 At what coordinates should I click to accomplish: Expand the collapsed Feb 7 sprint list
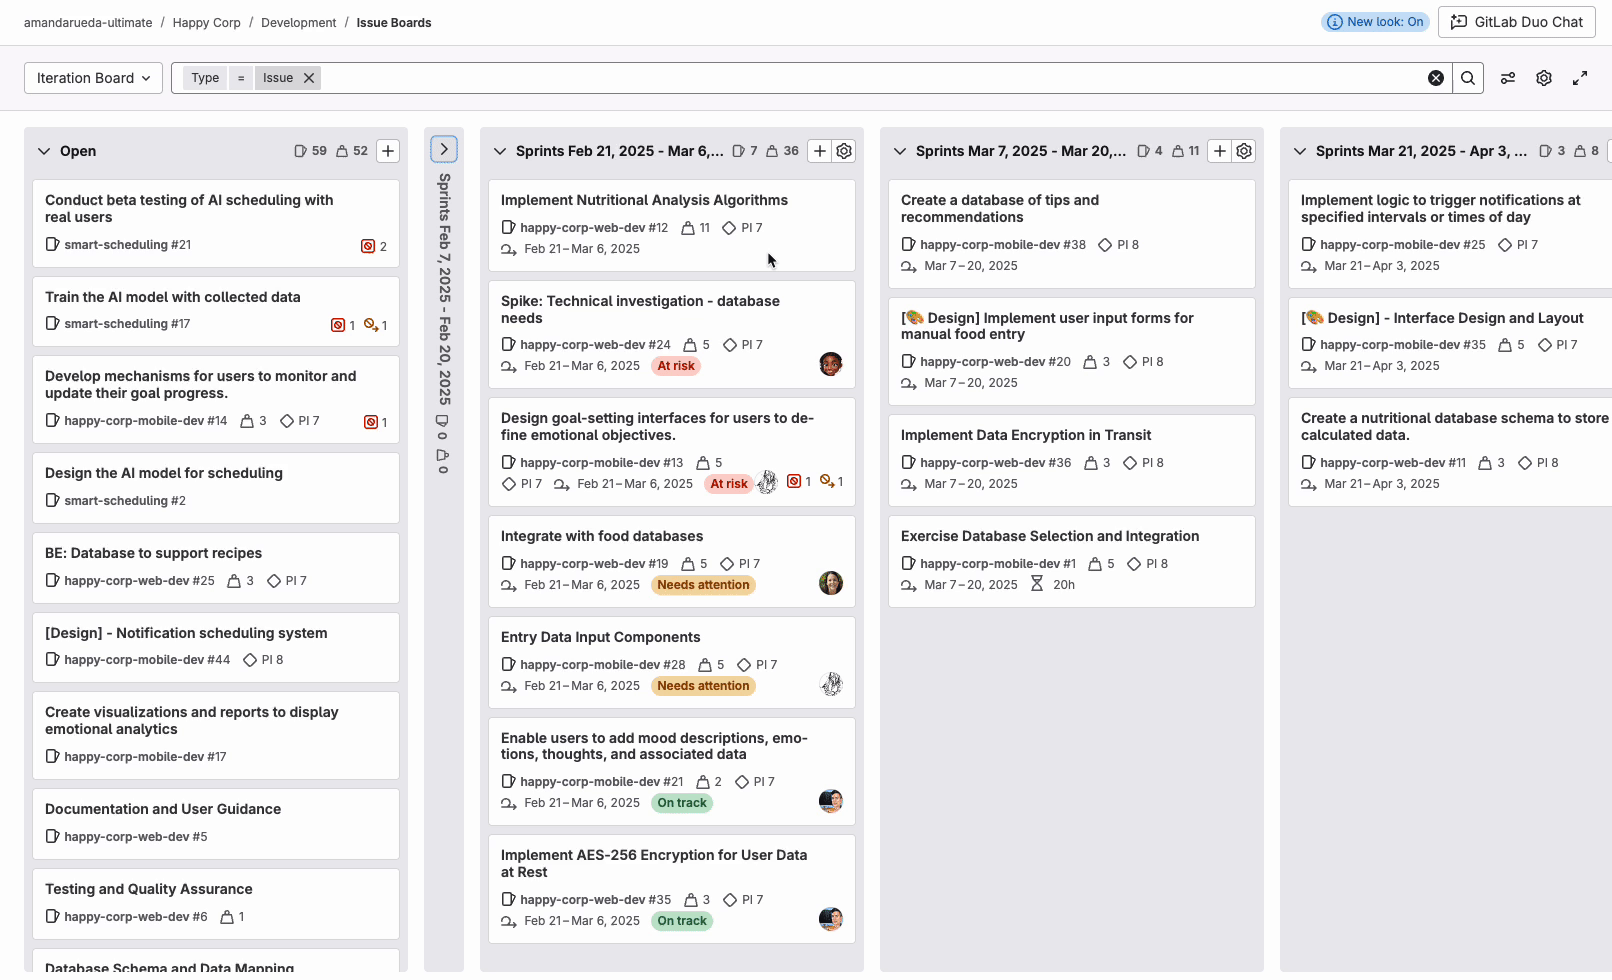(444, 149)
